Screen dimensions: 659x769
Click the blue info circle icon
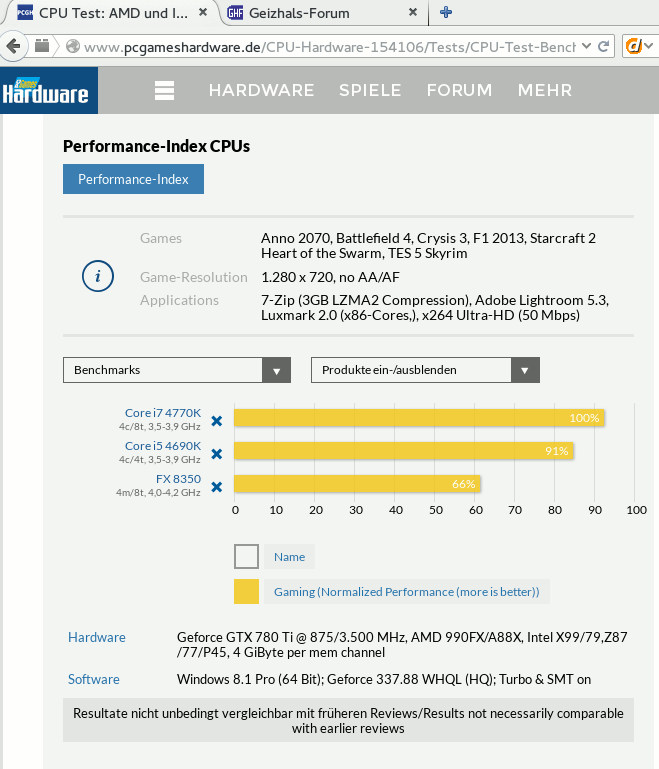coord(97,276)
